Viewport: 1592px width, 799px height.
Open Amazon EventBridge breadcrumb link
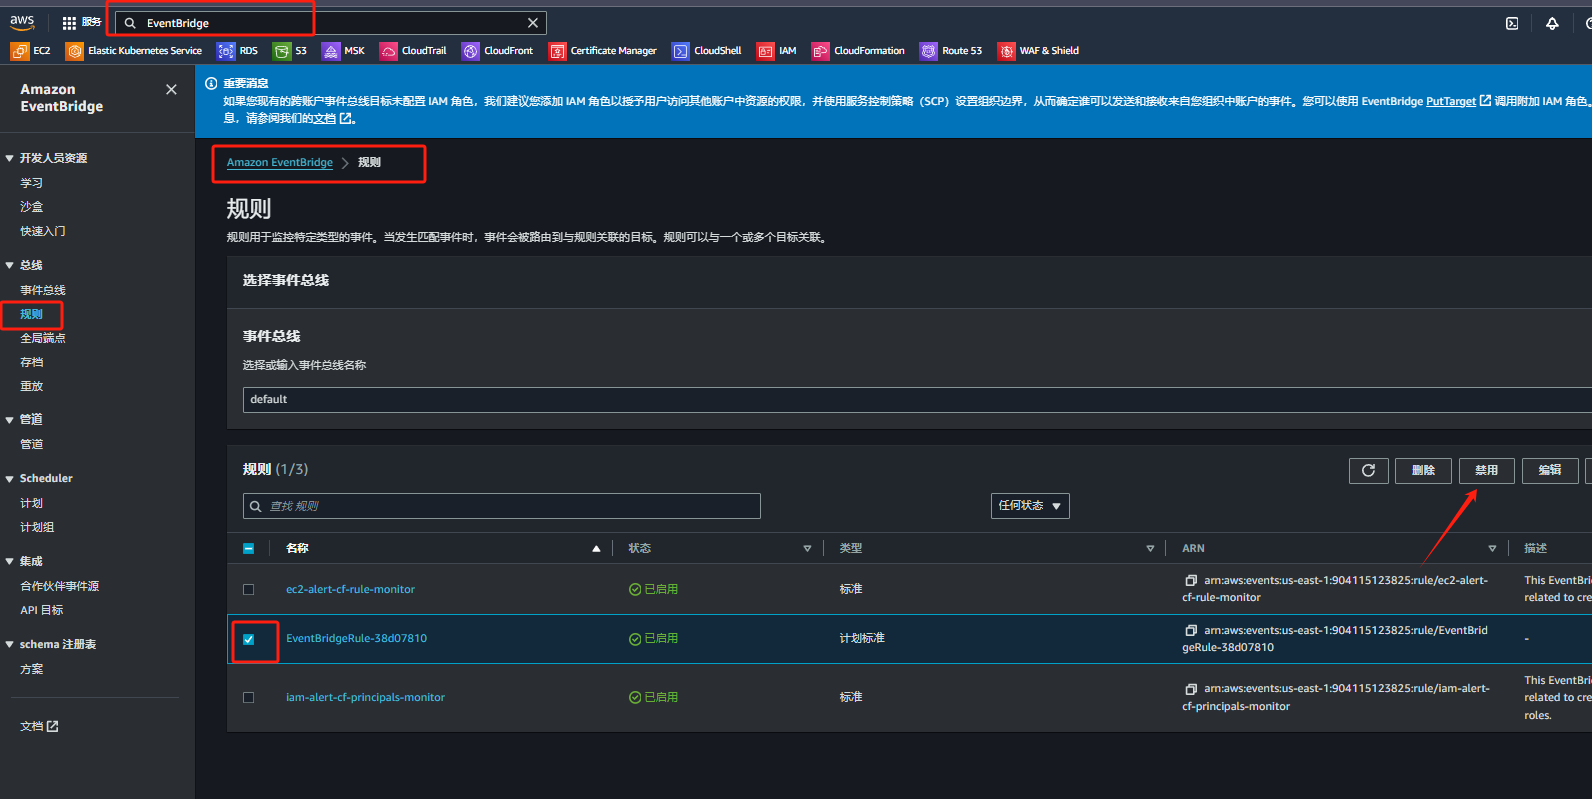tap(280, 162)
